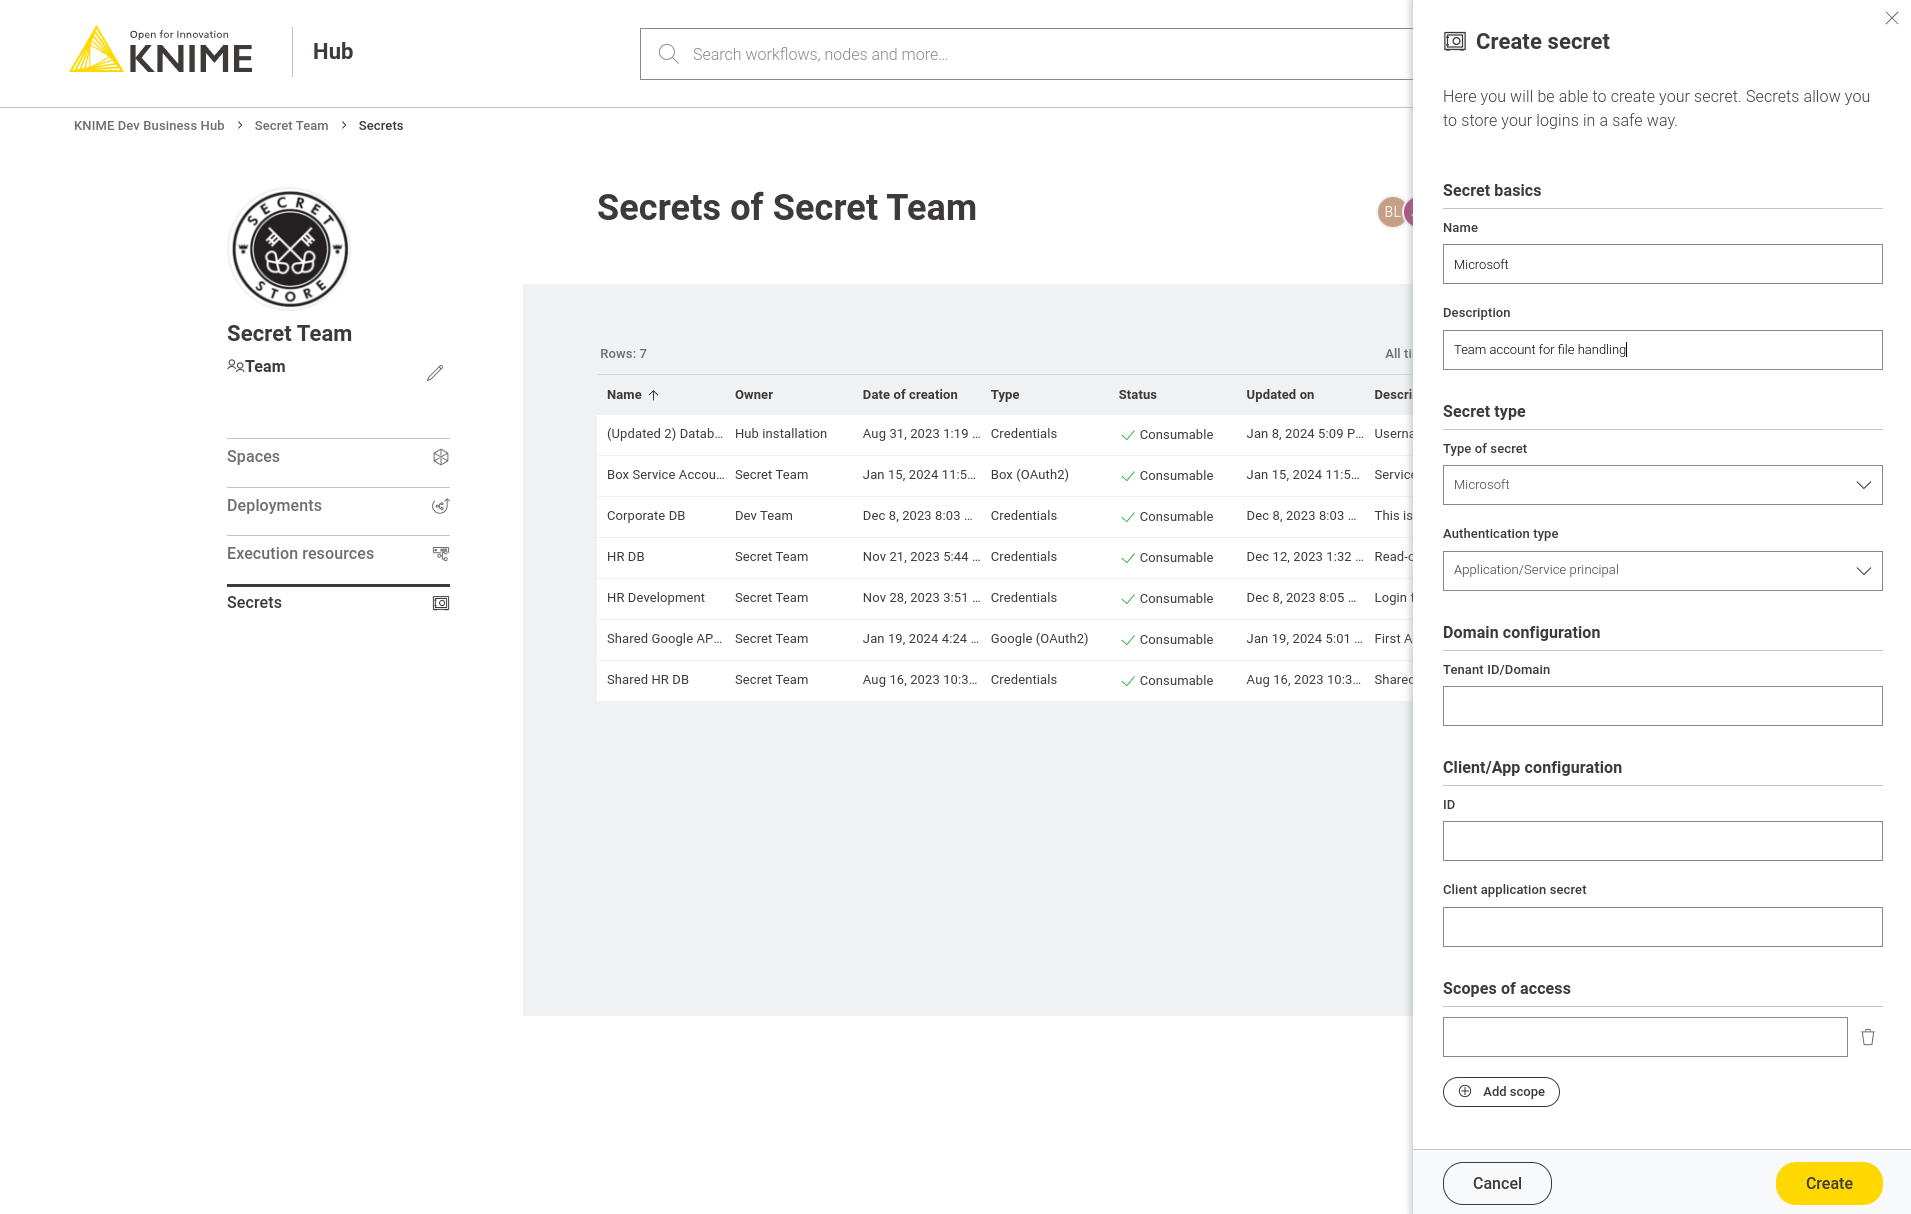The image size is (1911, 1214).
Task: Select Secrets in the sidebar
Action: click(x=338, y=603)
